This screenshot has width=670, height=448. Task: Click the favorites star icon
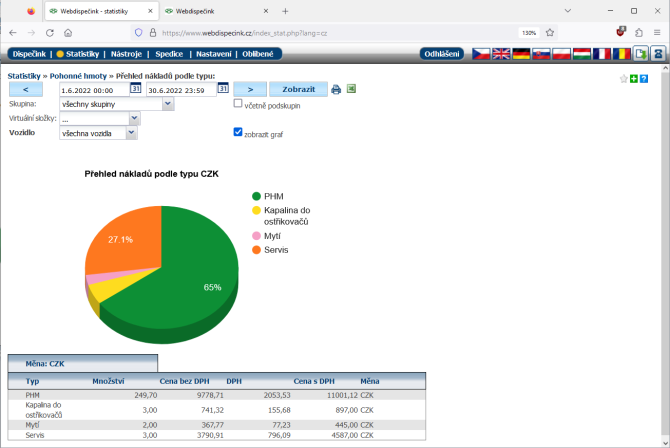(x=624, y=79)
